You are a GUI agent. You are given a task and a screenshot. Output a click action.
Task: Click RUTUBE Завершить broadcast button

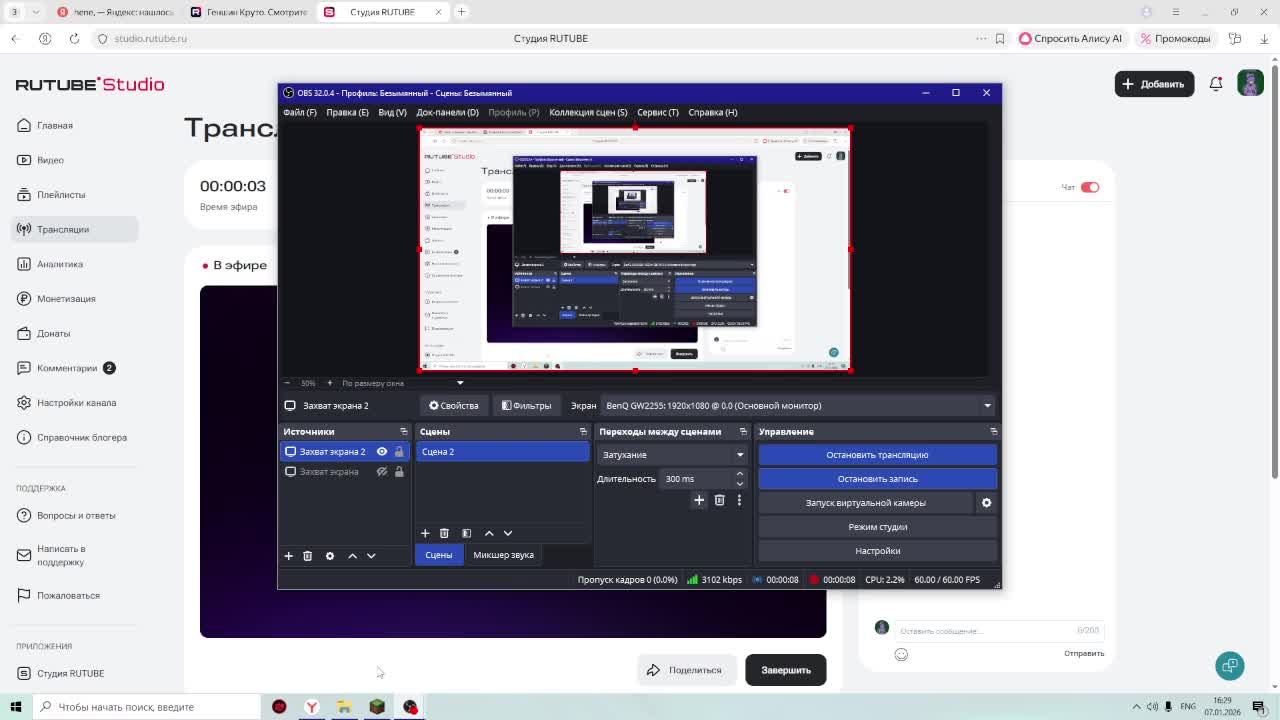tap(785, 670)
